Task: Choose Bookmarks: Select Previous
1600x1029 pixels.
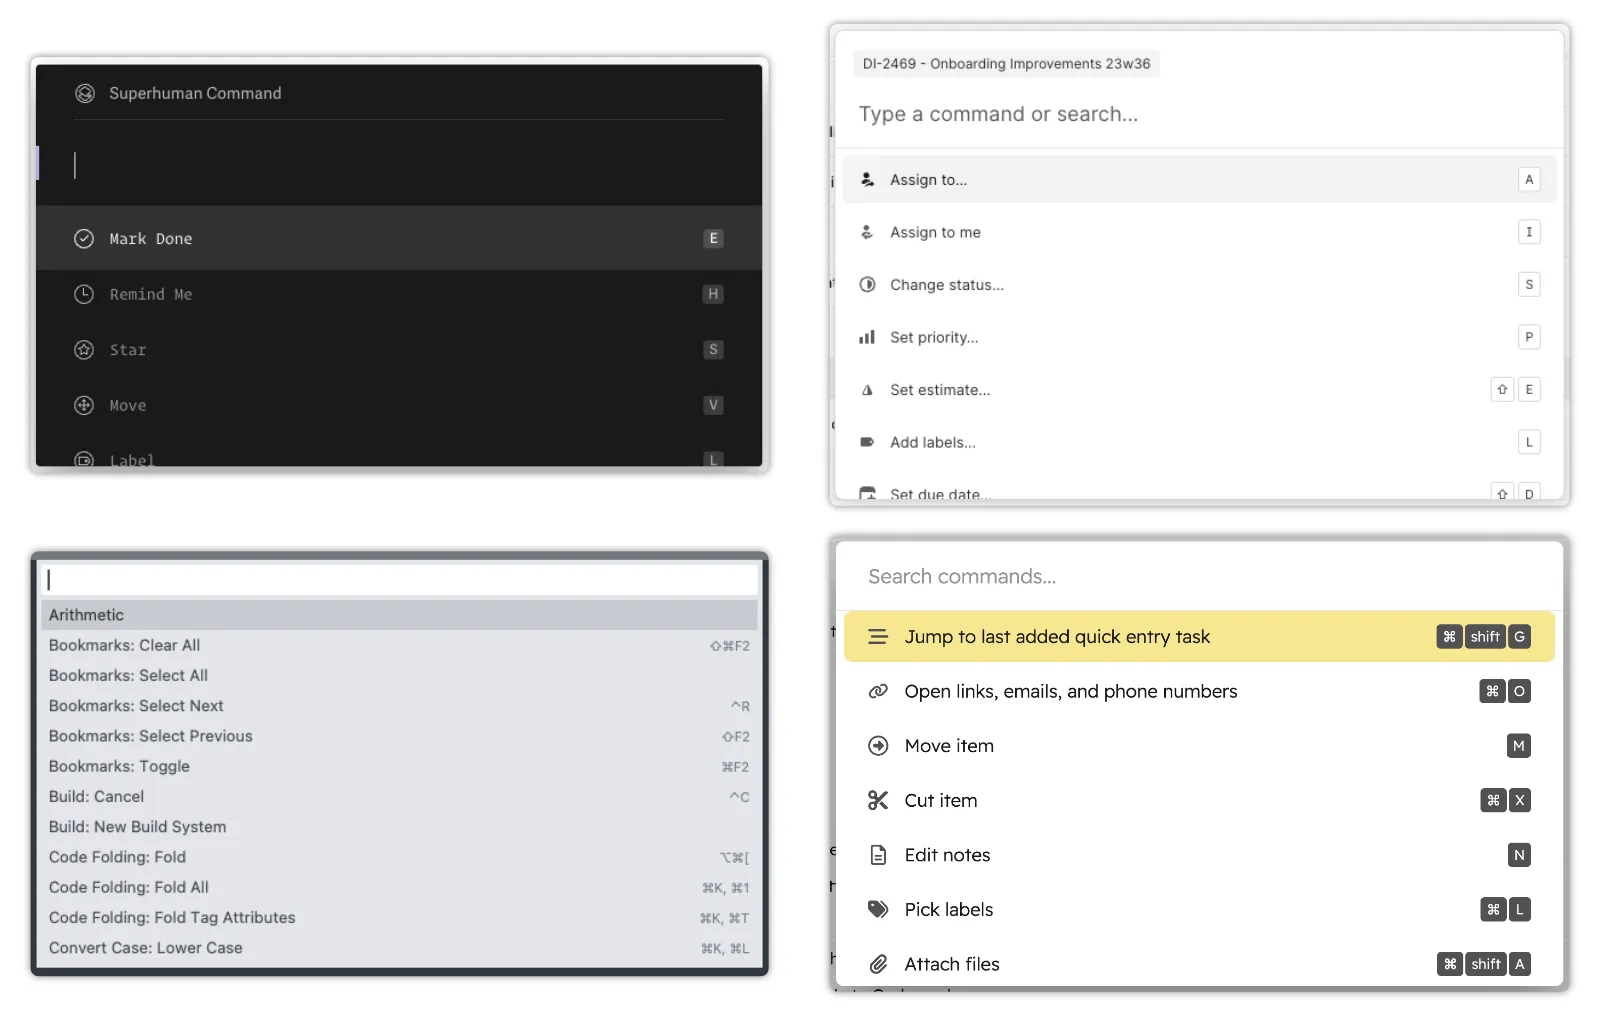Action: [x=400, y=736]
